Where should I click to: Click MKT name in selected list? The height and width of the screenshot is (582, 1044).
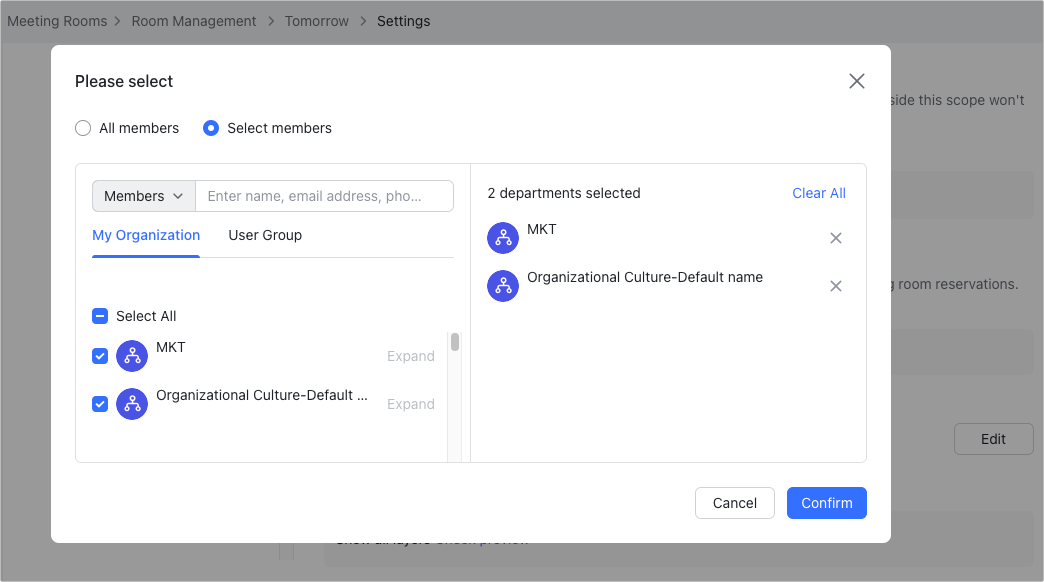[x=541, y=229]
